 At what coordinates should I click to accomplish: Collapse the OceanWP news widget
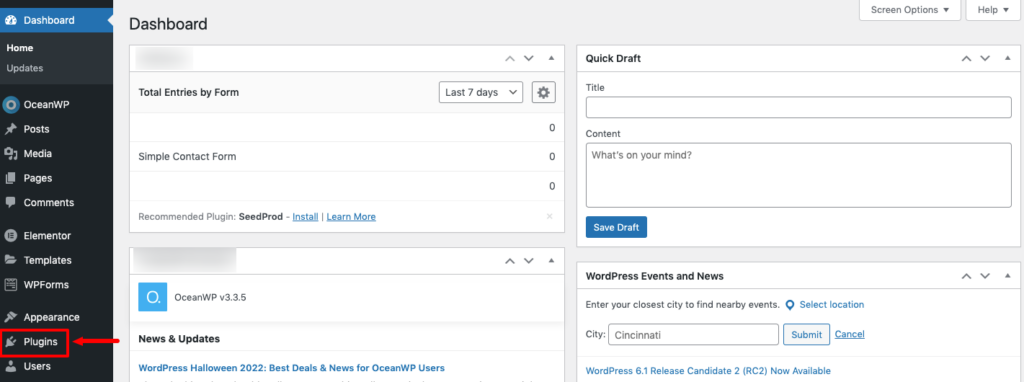click(551, 261)
